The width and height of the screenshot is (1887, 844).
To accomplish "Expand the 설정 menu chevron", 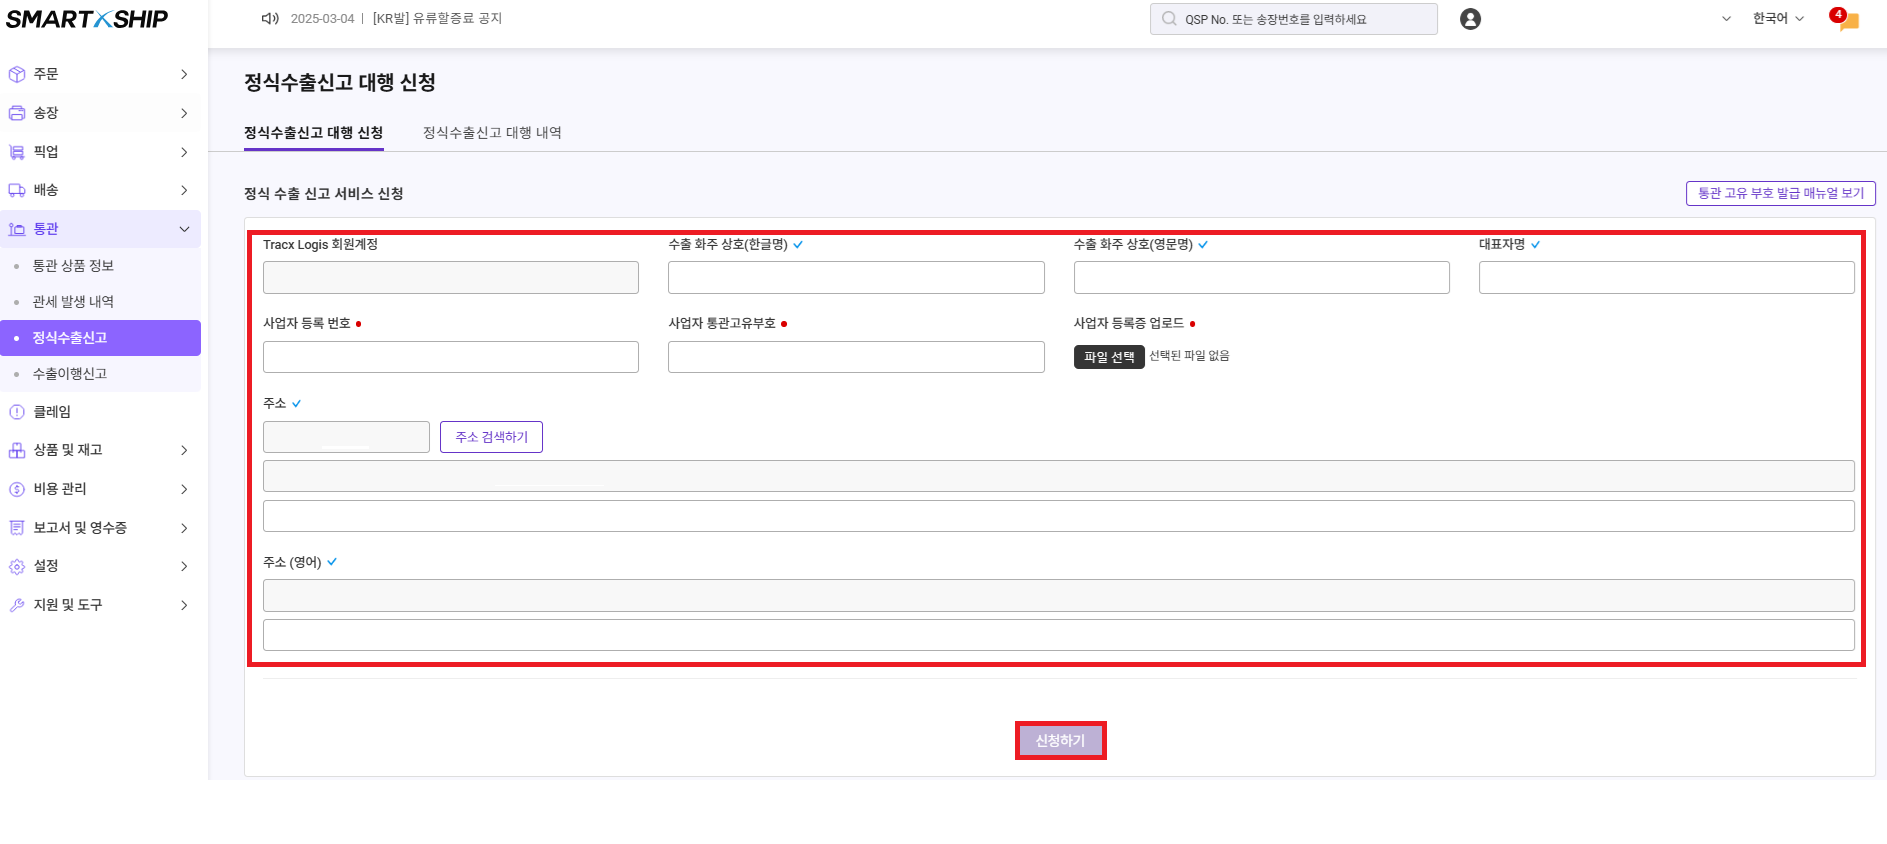I will tap(184, 566).
